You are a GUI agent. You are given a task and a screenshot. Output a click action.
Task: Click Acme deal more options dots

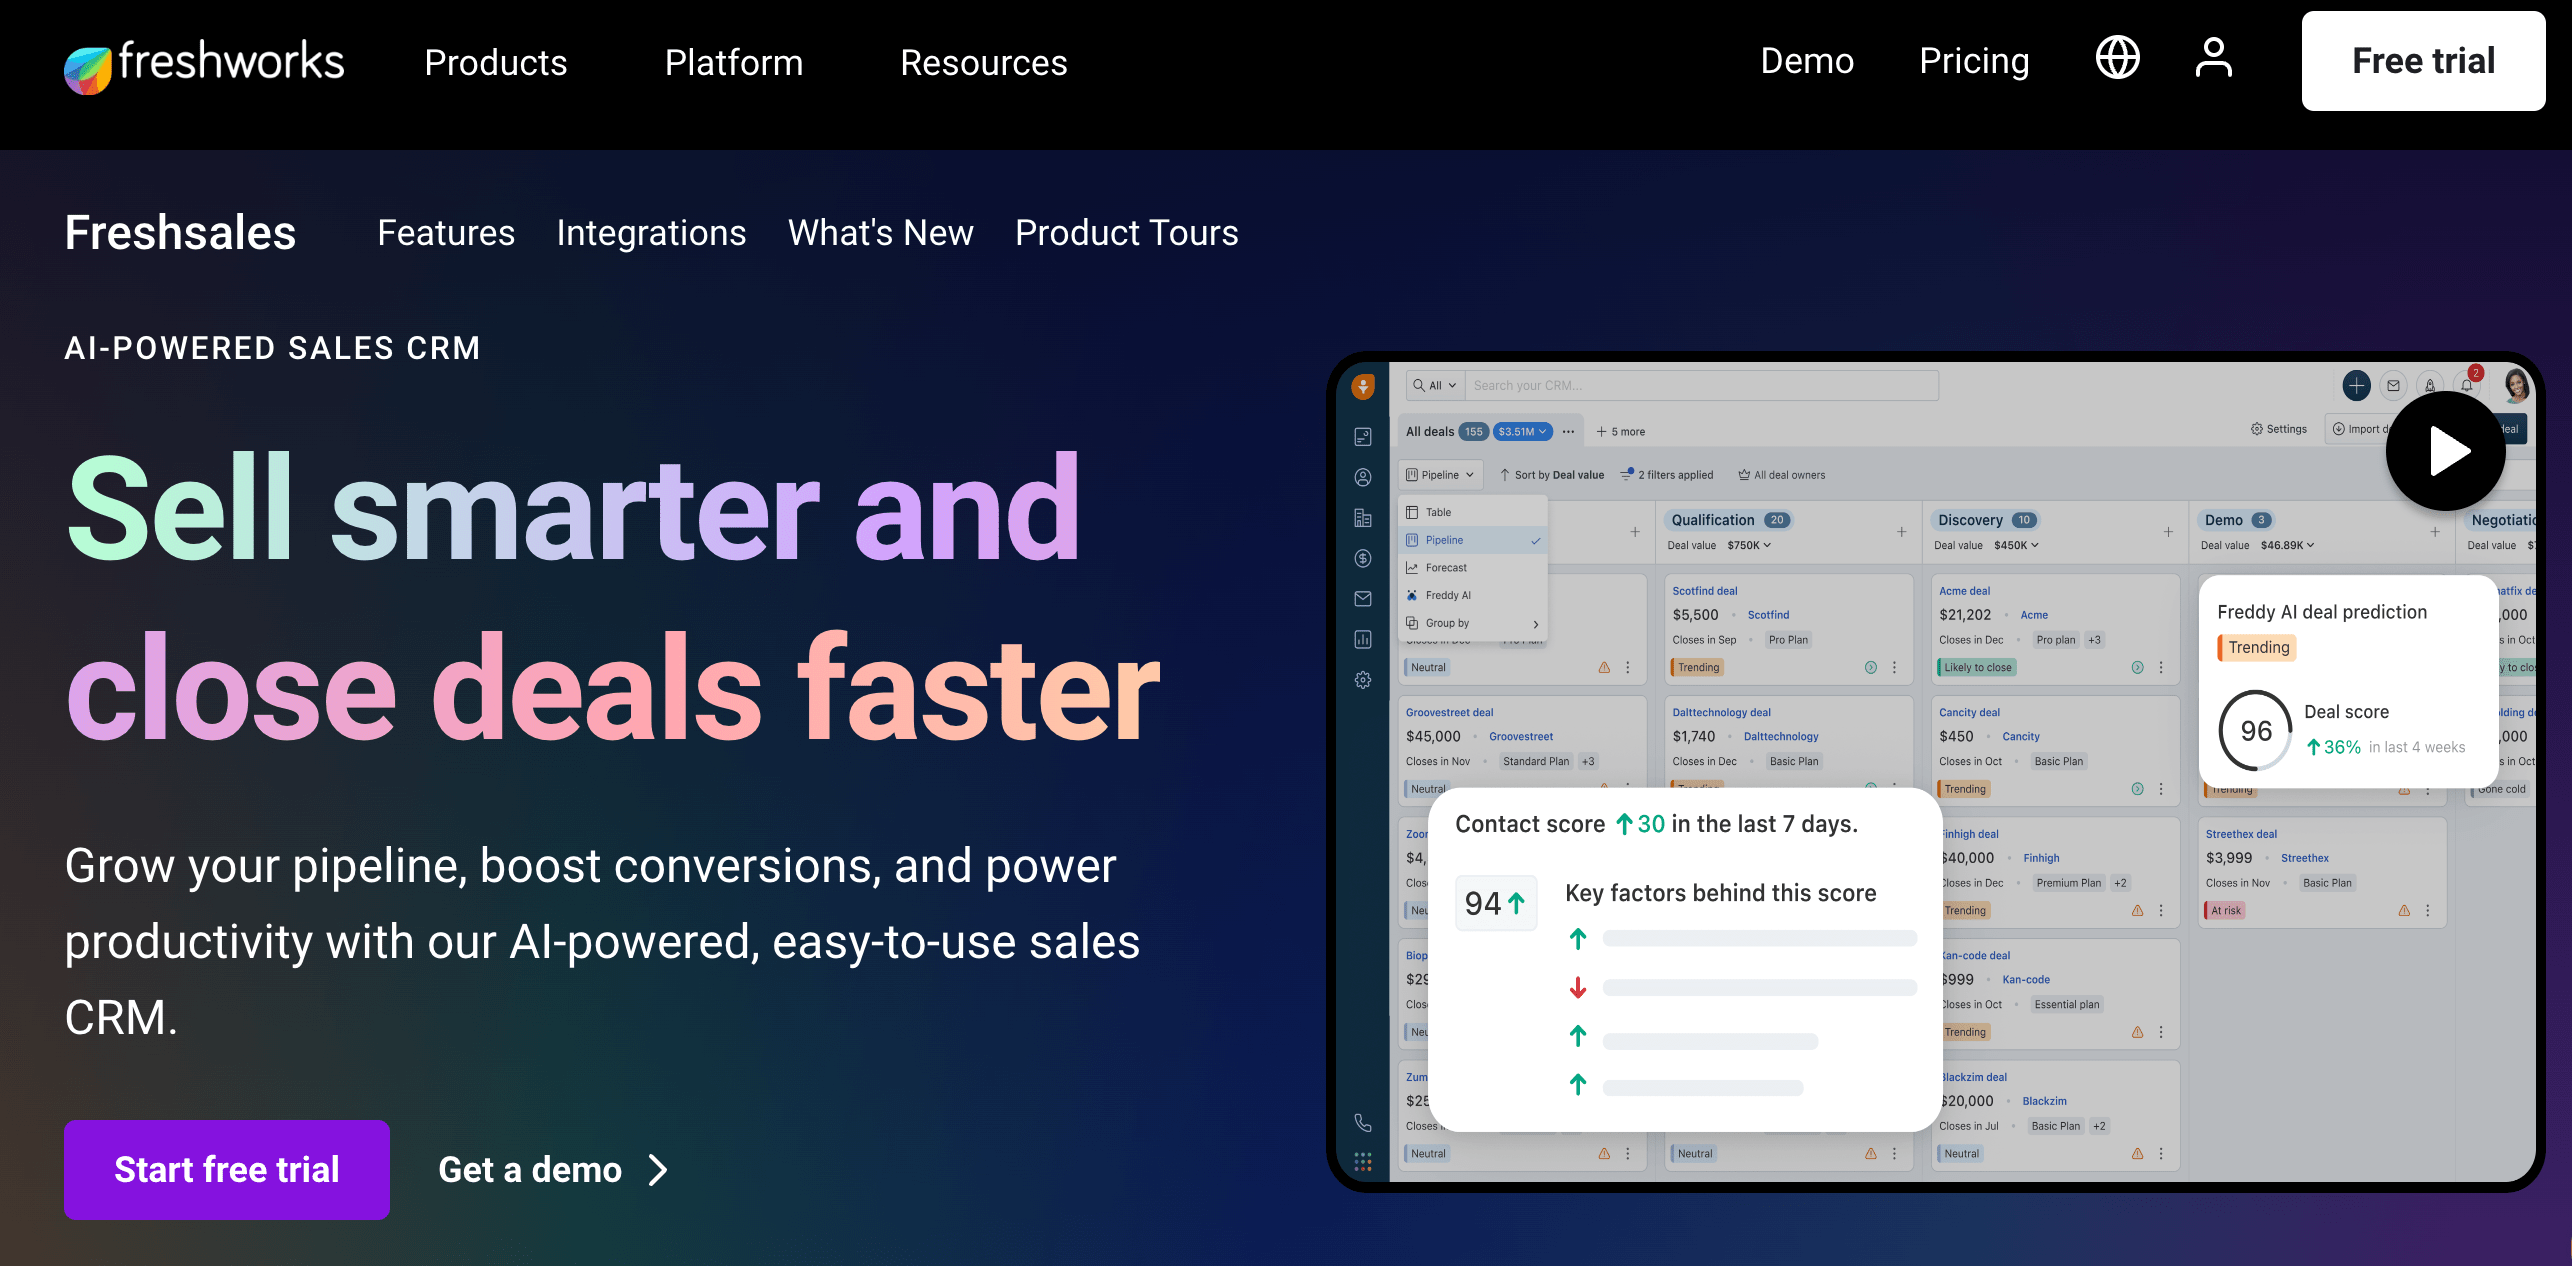pyautogui.click(x=2161, y=667)
